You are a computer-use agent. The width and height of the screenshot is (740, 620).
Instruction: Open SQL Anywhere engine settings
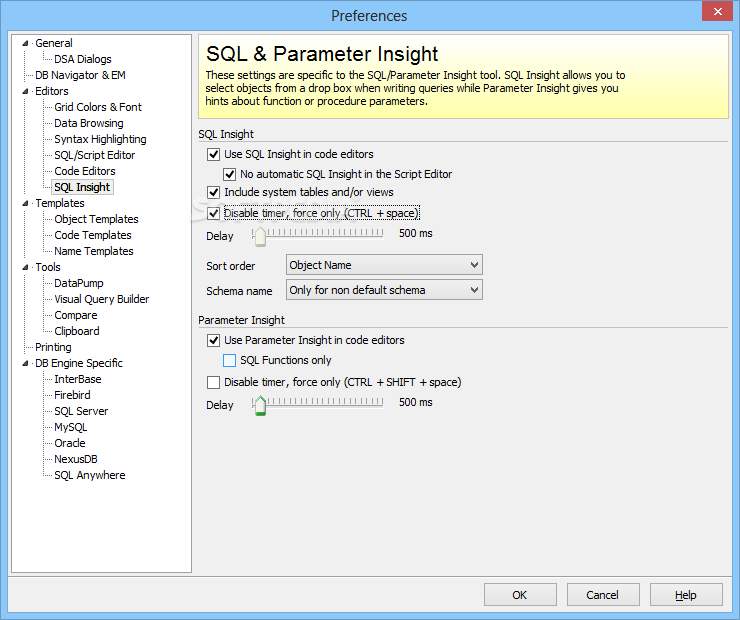point(90,476)
